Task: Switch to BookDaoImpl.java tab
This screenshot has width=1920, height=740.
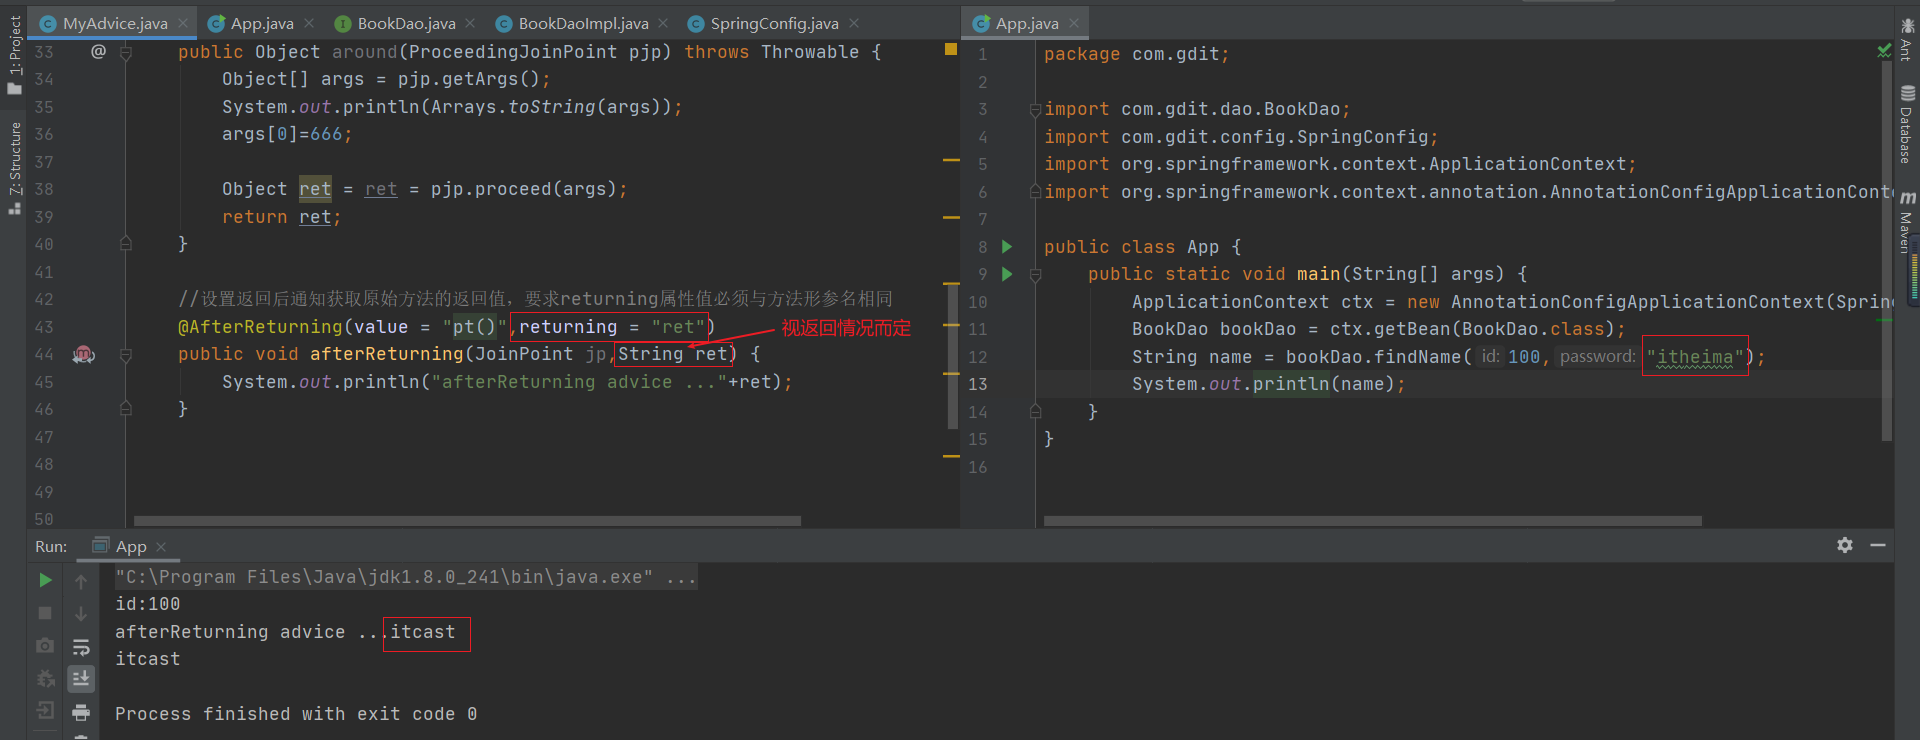Action: pos(583,23)
